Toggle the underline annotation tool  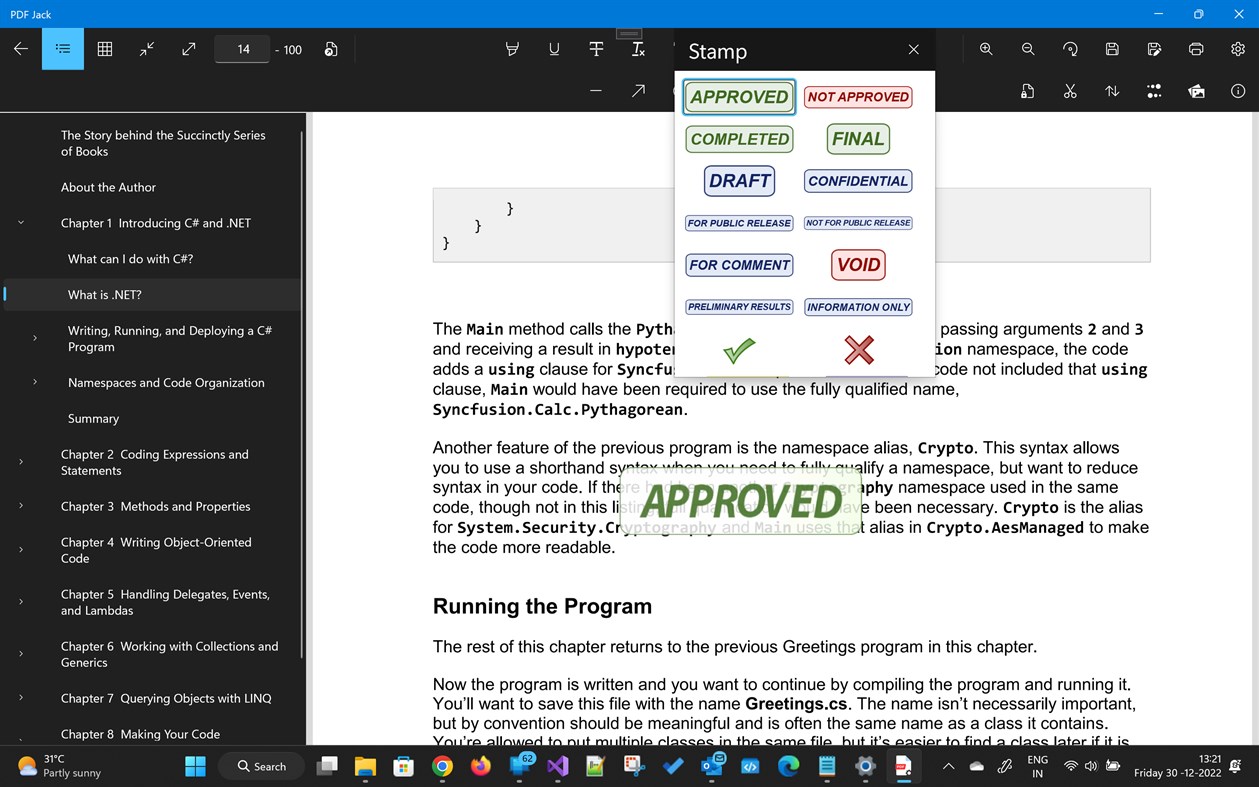click(553, 49)
